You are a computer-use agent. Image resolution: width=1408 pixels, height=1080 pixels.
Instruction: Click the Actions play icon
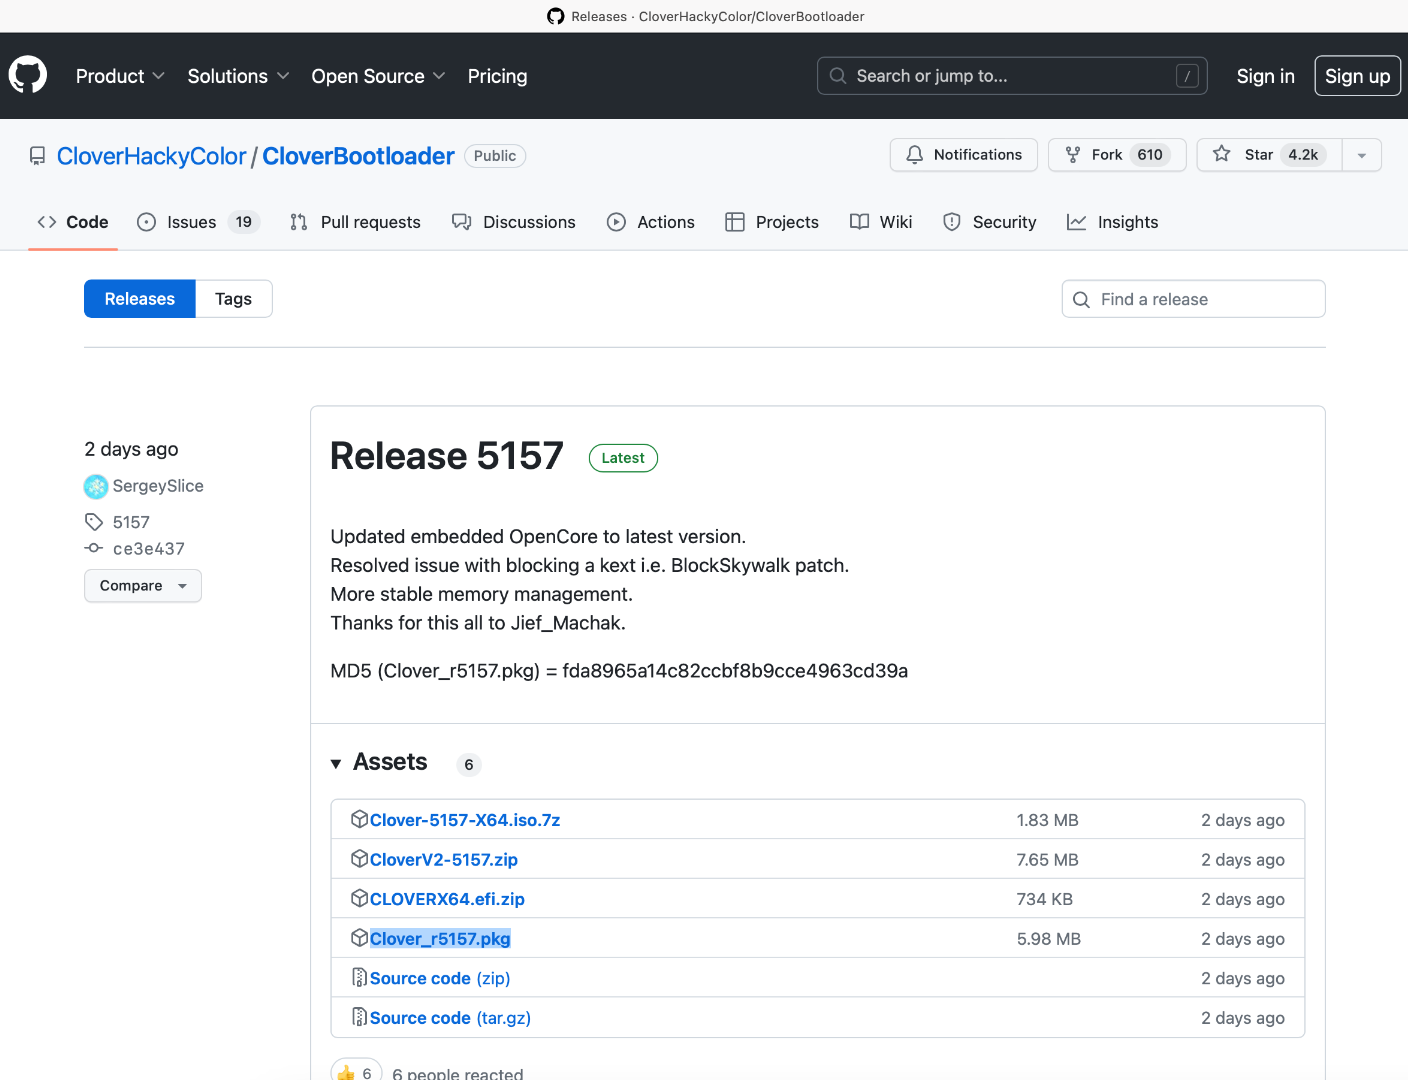point(616,222)
